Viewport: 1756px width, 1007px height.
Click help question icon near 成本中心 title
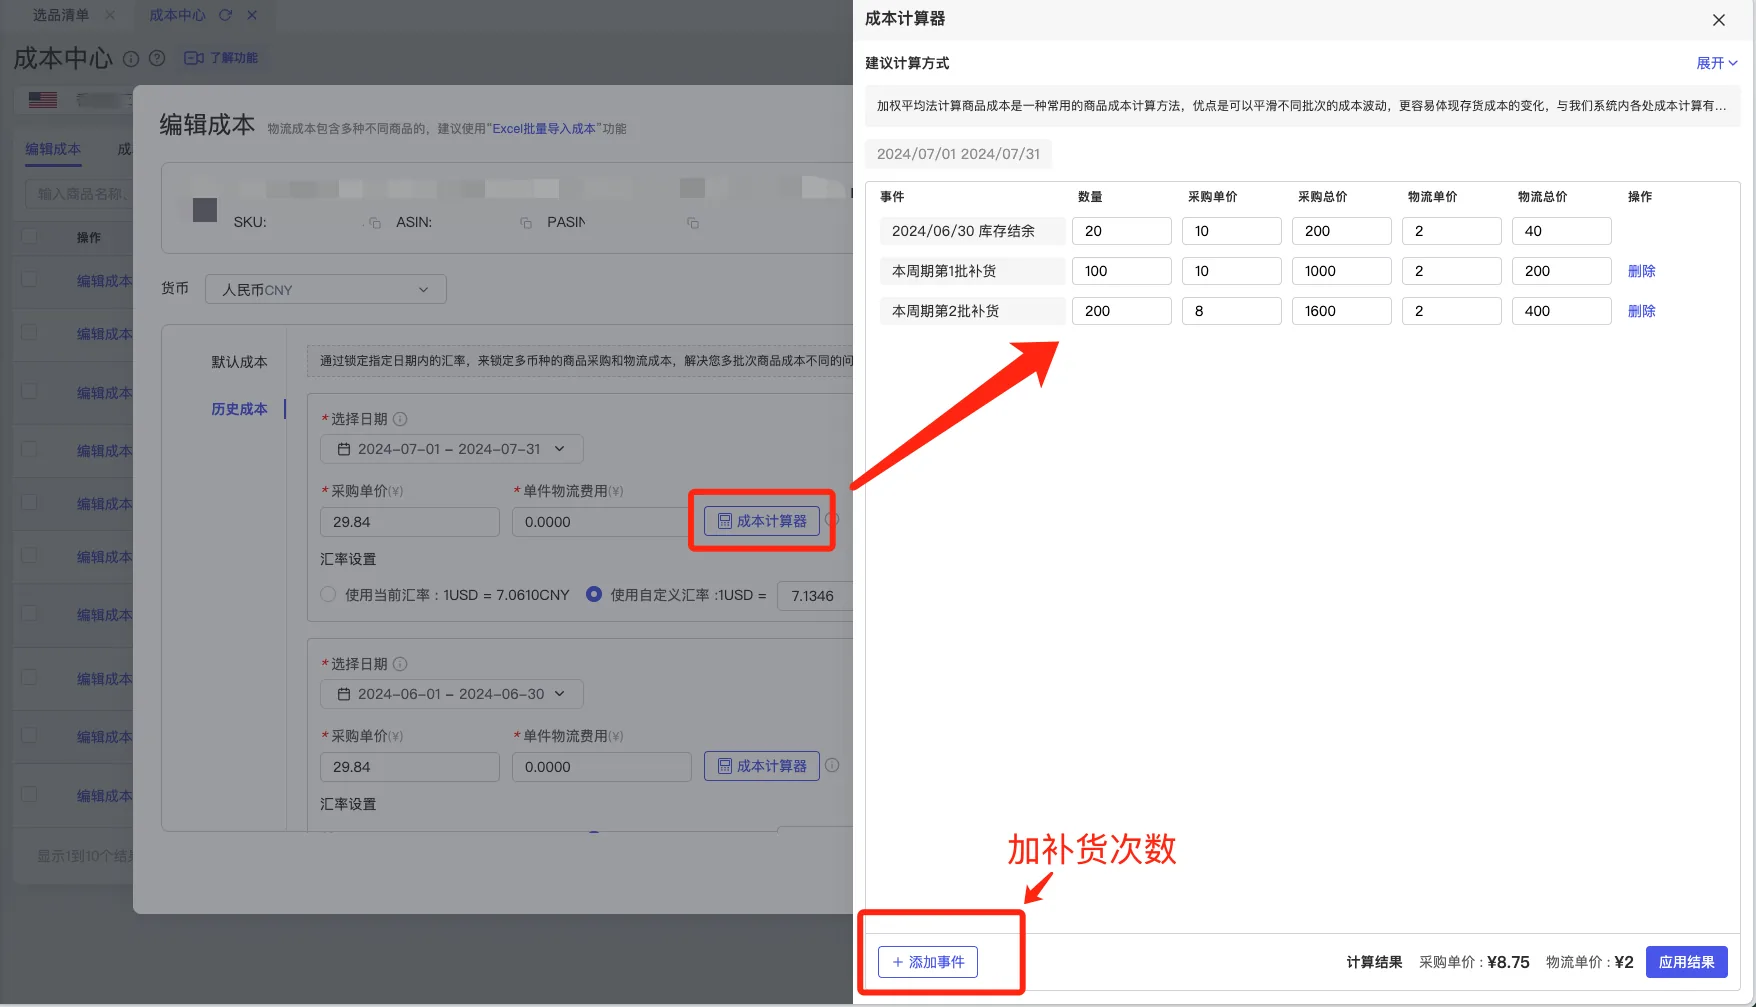click(157, 59)
